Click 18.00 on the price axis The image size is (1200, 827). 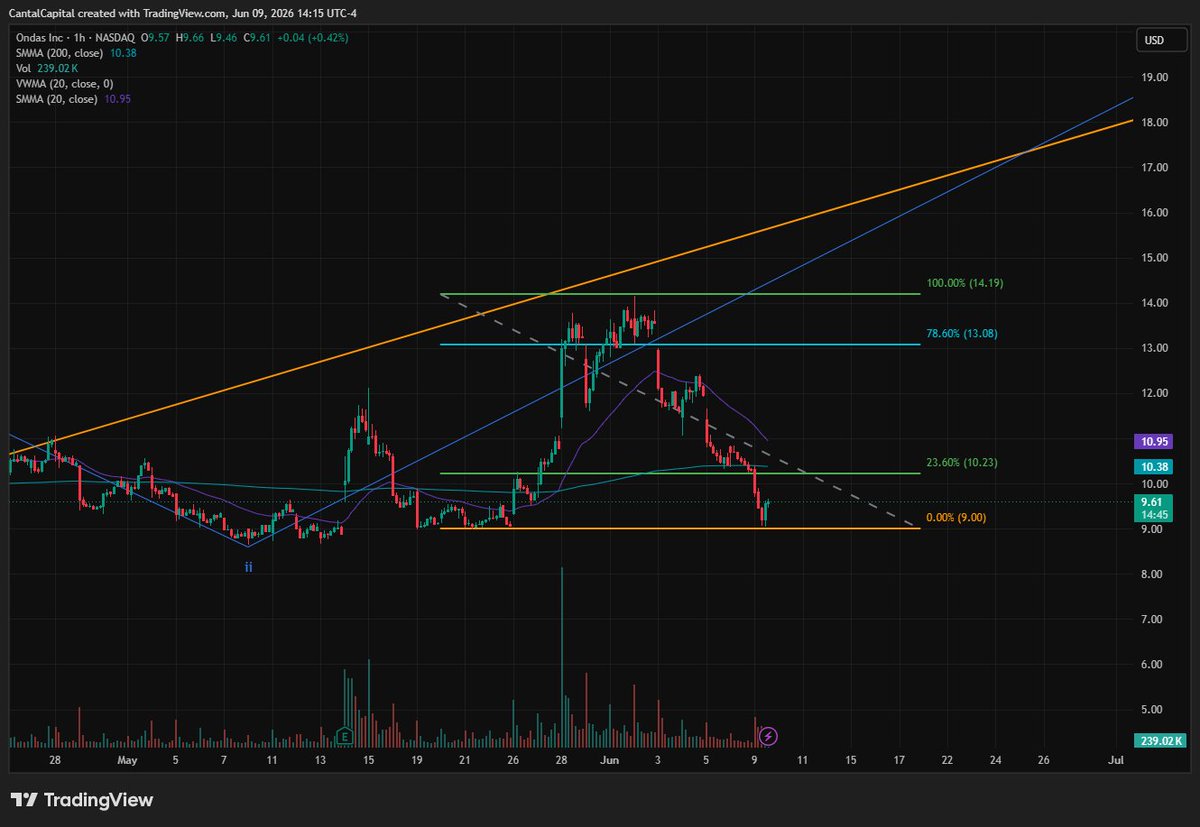(x=1156, y=122)
